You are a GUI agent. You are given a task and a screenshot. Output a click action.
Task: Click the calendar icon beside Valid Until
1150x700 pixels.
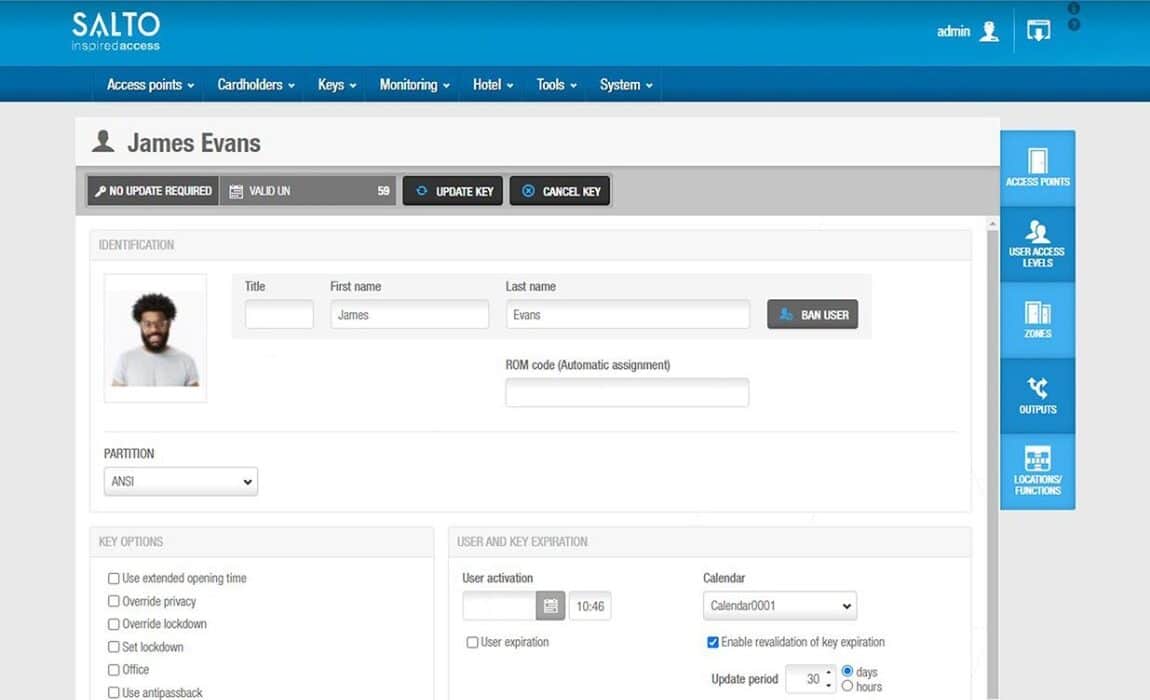pyautogui.click(x=236, y=192)
